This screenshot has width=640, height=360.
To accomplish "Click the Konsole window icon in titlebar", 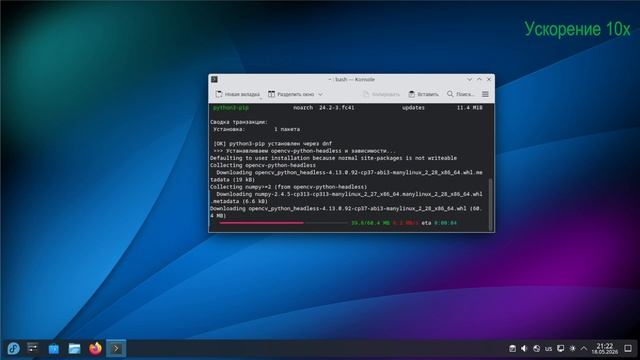I will (214, 79).
